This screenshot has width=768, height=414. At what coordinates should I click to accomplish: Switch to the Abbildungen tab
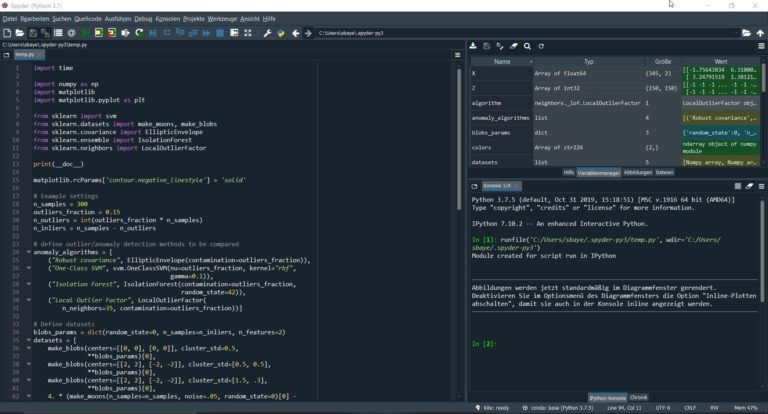[x=638, y=172]
